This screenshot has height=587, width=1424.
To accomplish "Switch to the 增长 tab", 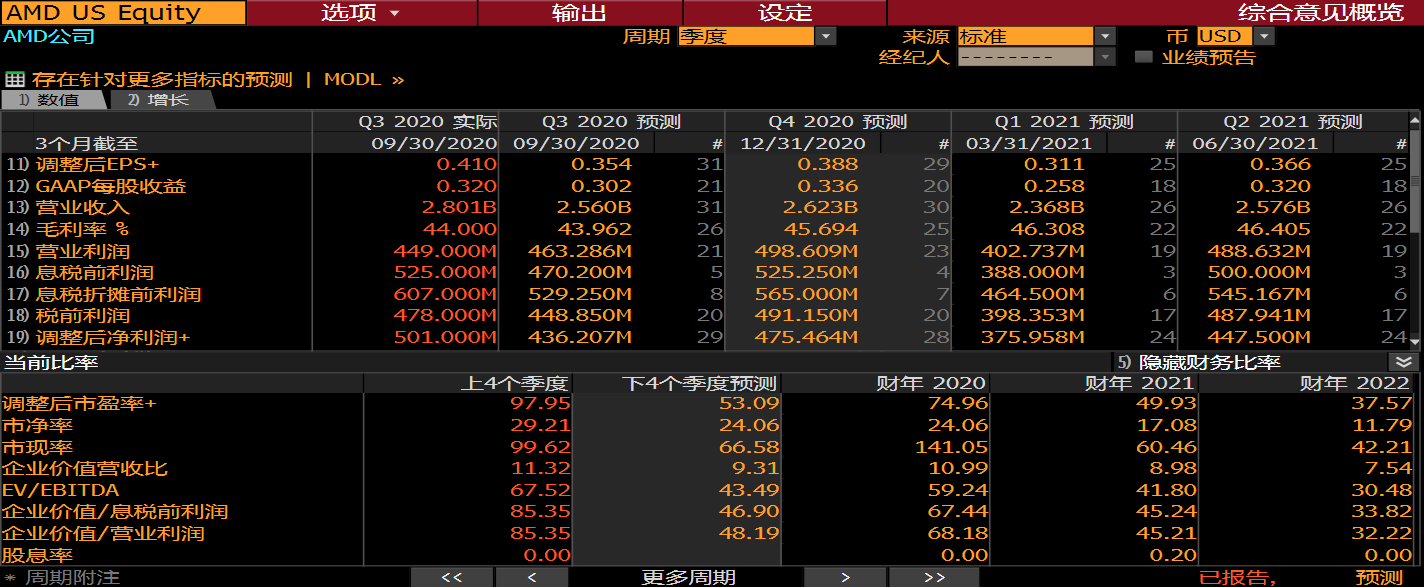I will [160, 100].
